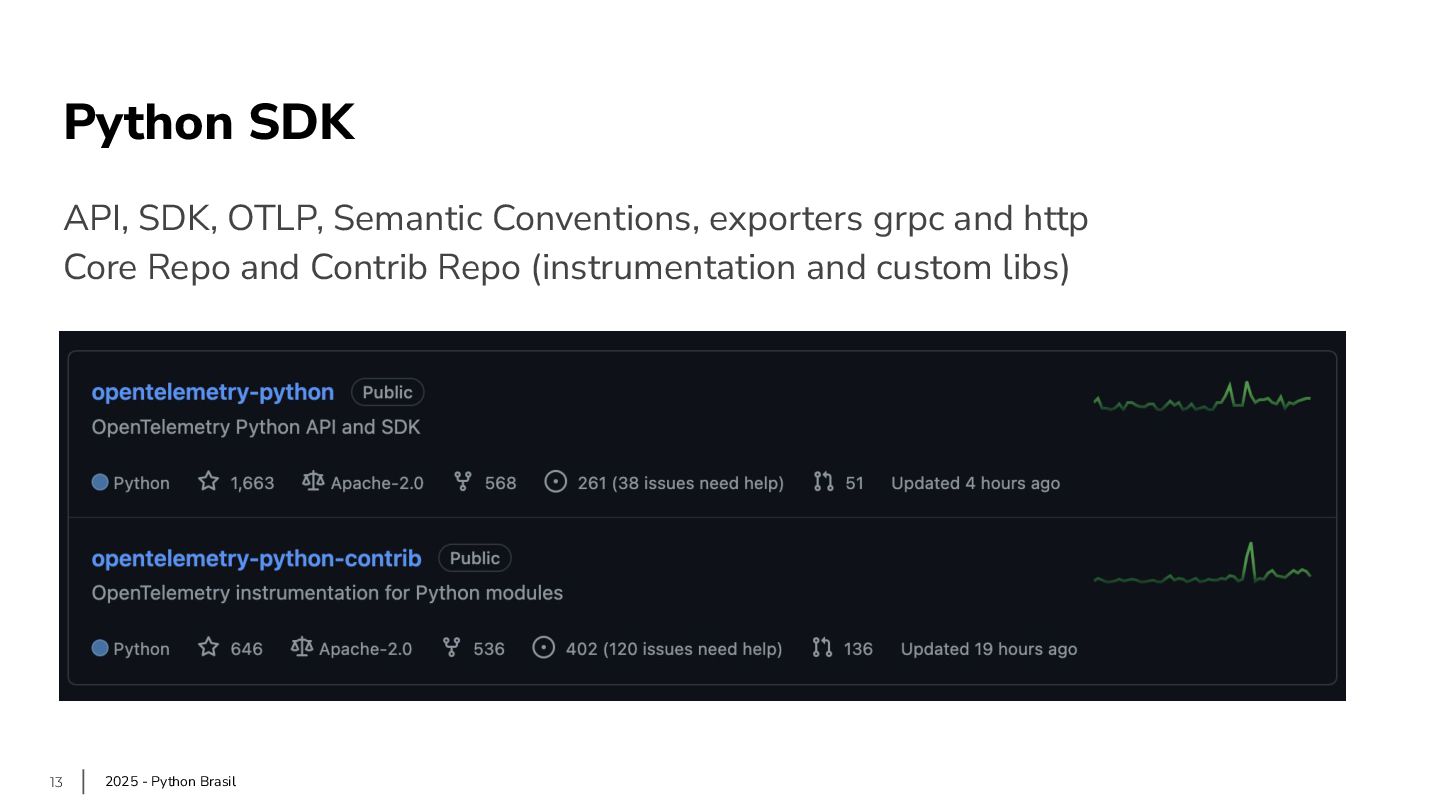Click the Python language dot of opentelemetry-python
Viewport: 1440px width, 810px height.
coord(100,483)
